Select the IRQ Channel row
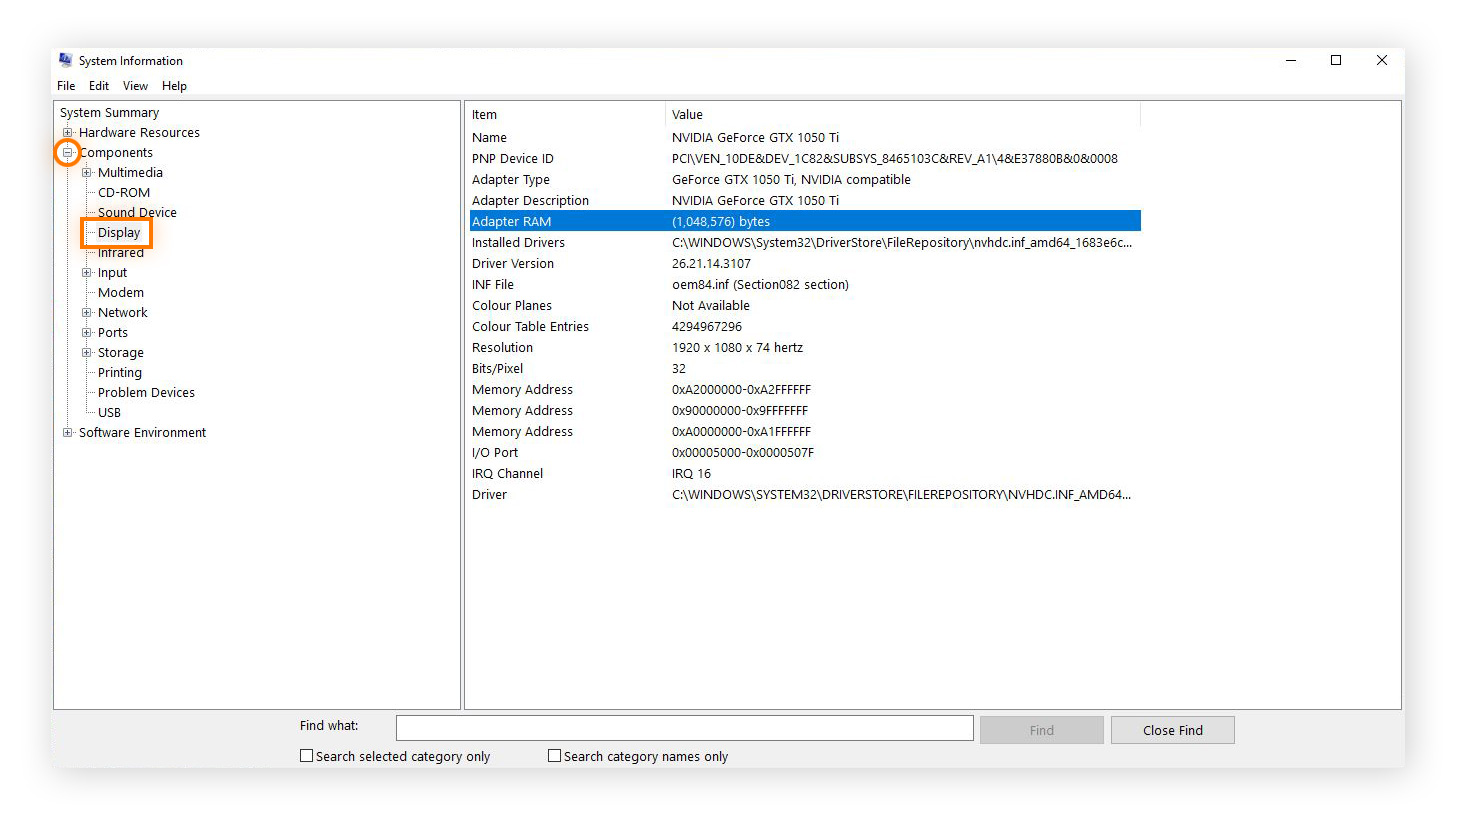Image resolution: width=1460 pixels, height=823 pixels. 805,474
